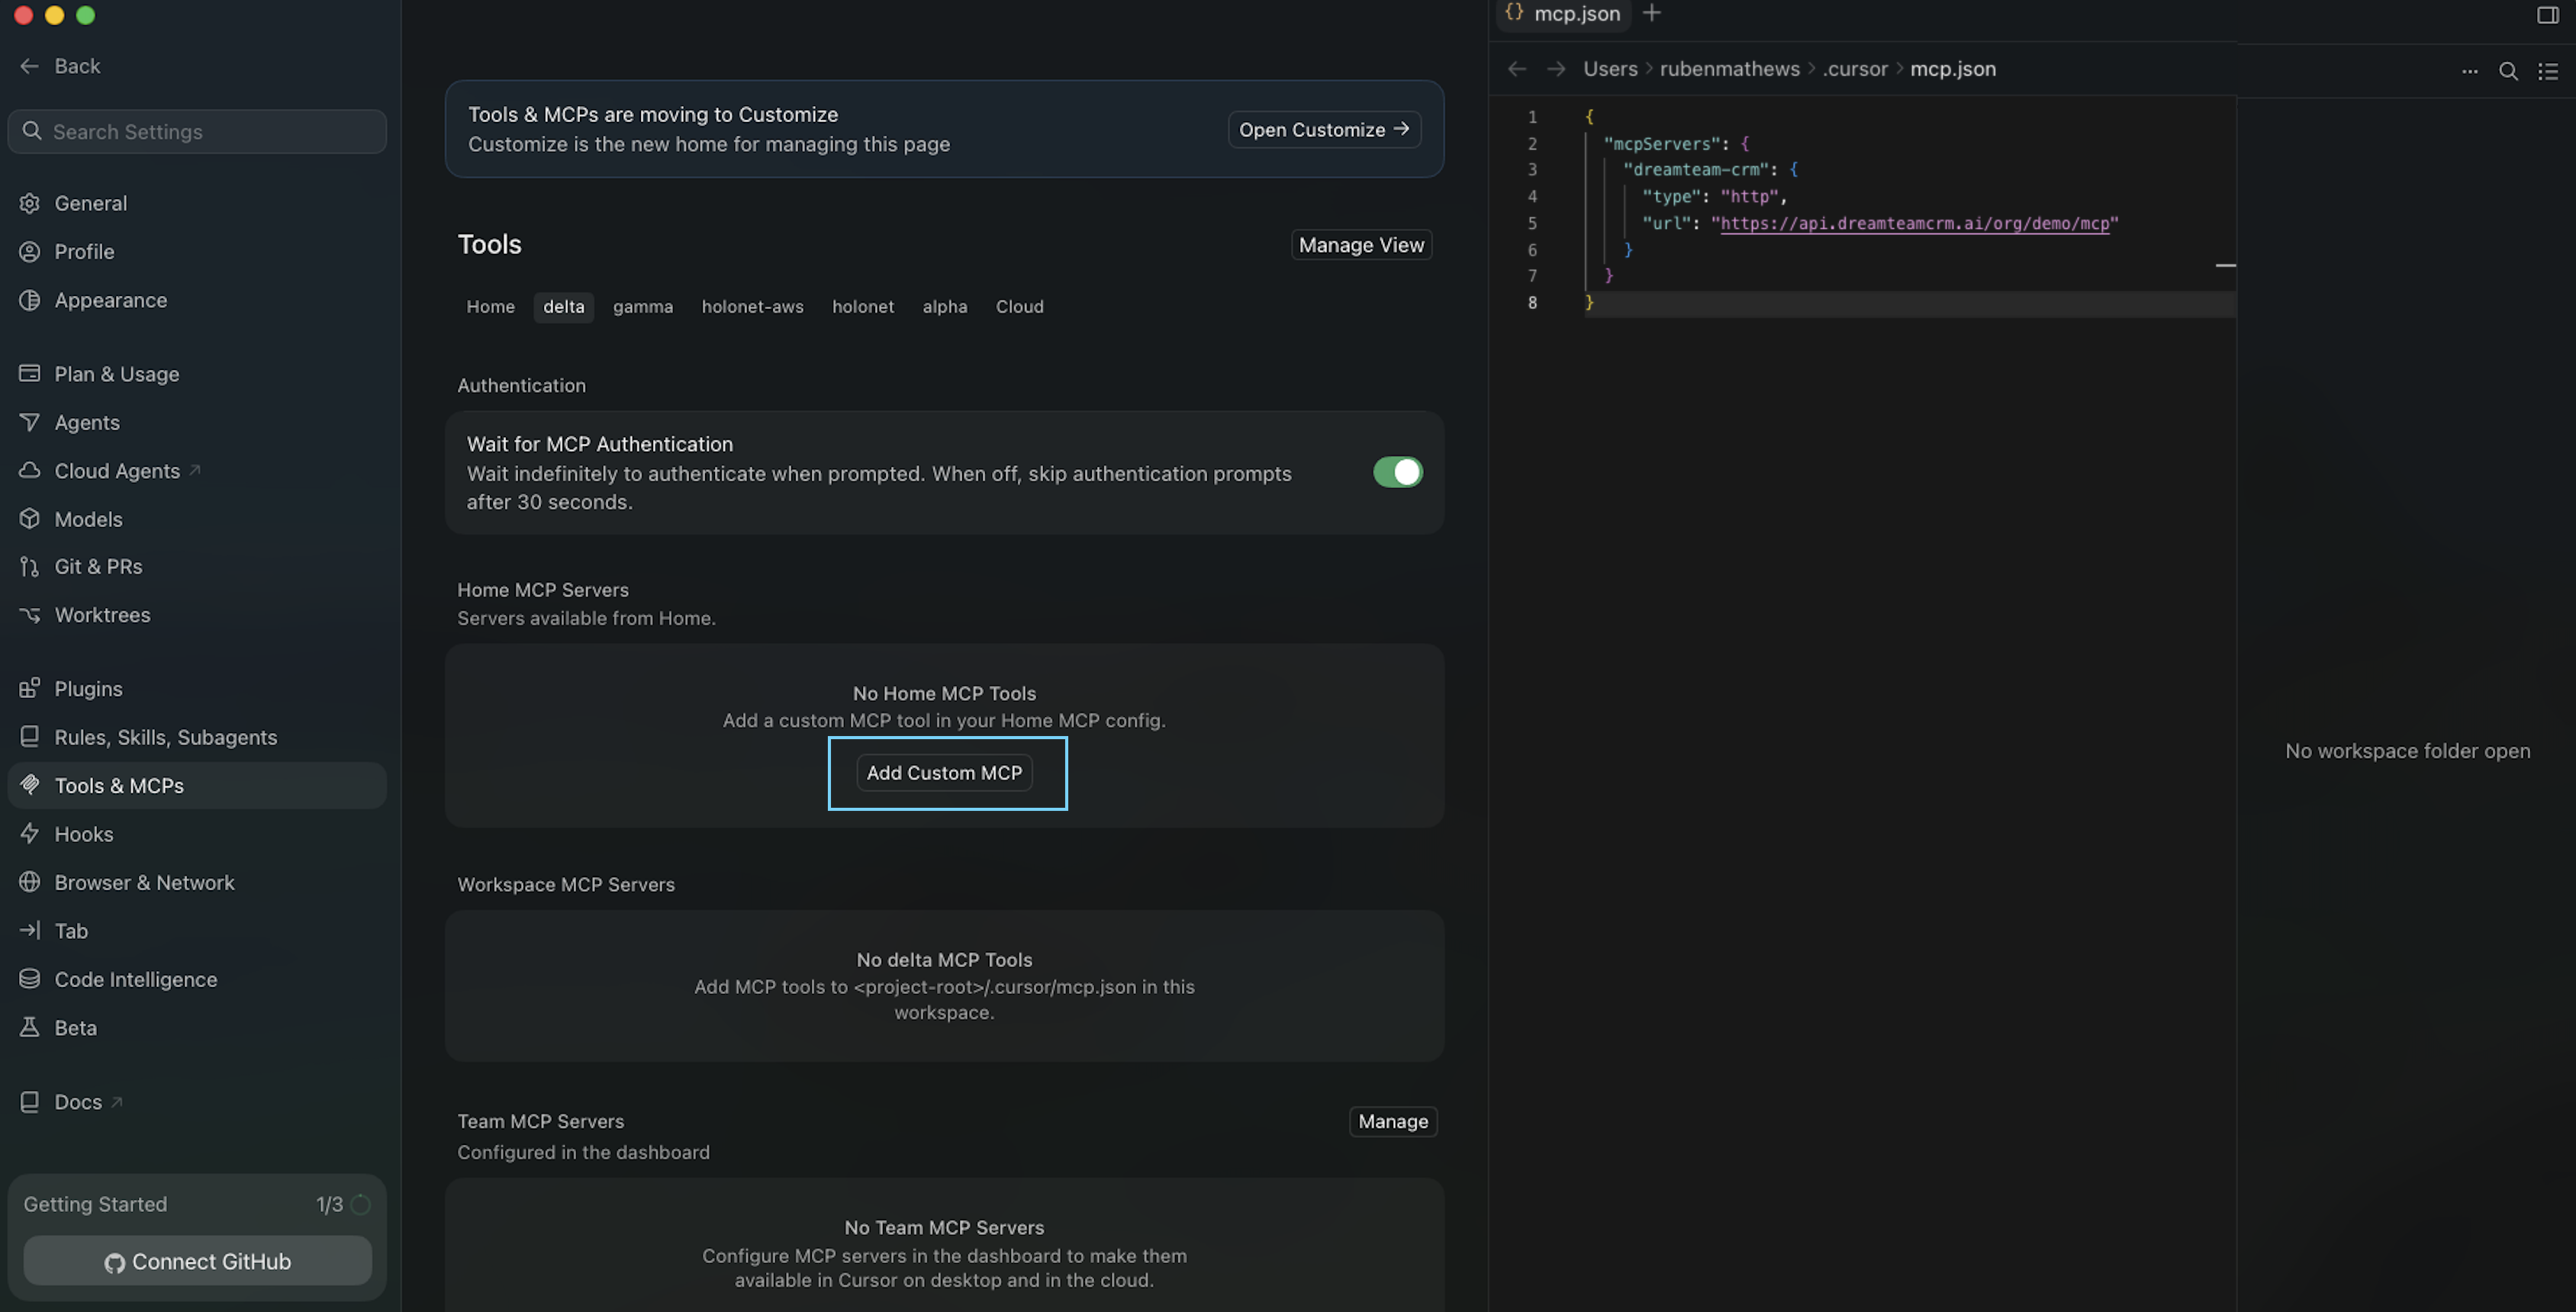Click Manage next to Team MCP Servers
This screenshot has width=2576, height=1312.
coord(1393,1122)
